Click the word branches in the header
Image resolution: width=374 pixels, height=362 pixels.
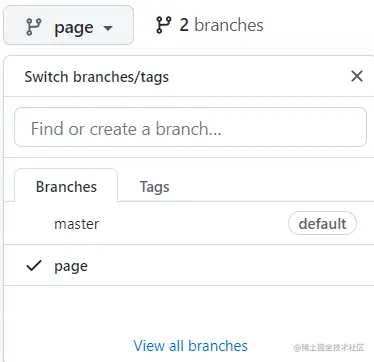pyautogui.click(x=229, y=25)
